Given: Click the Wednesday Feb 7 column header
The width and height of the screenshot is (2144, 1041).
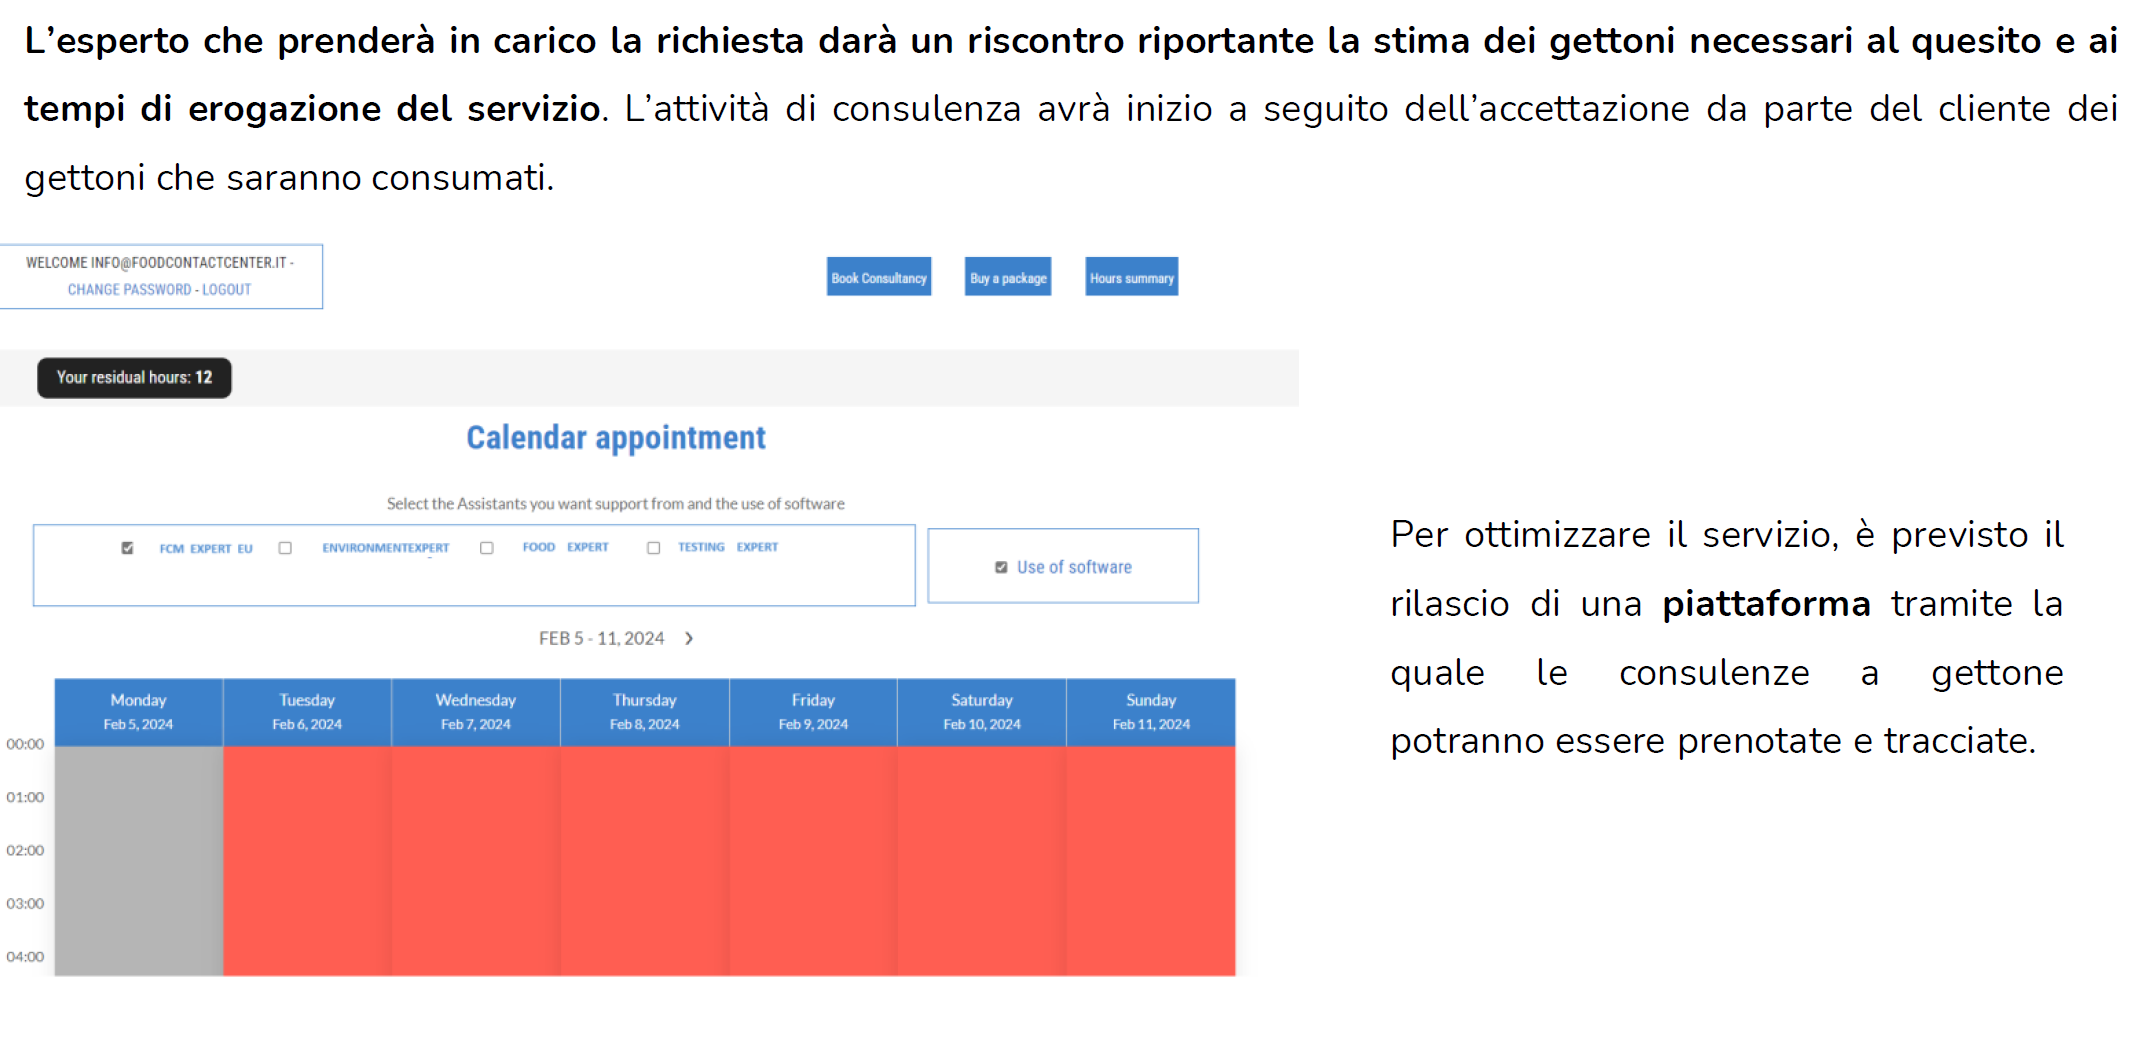Looking at the screenshot, I should 476,712.
